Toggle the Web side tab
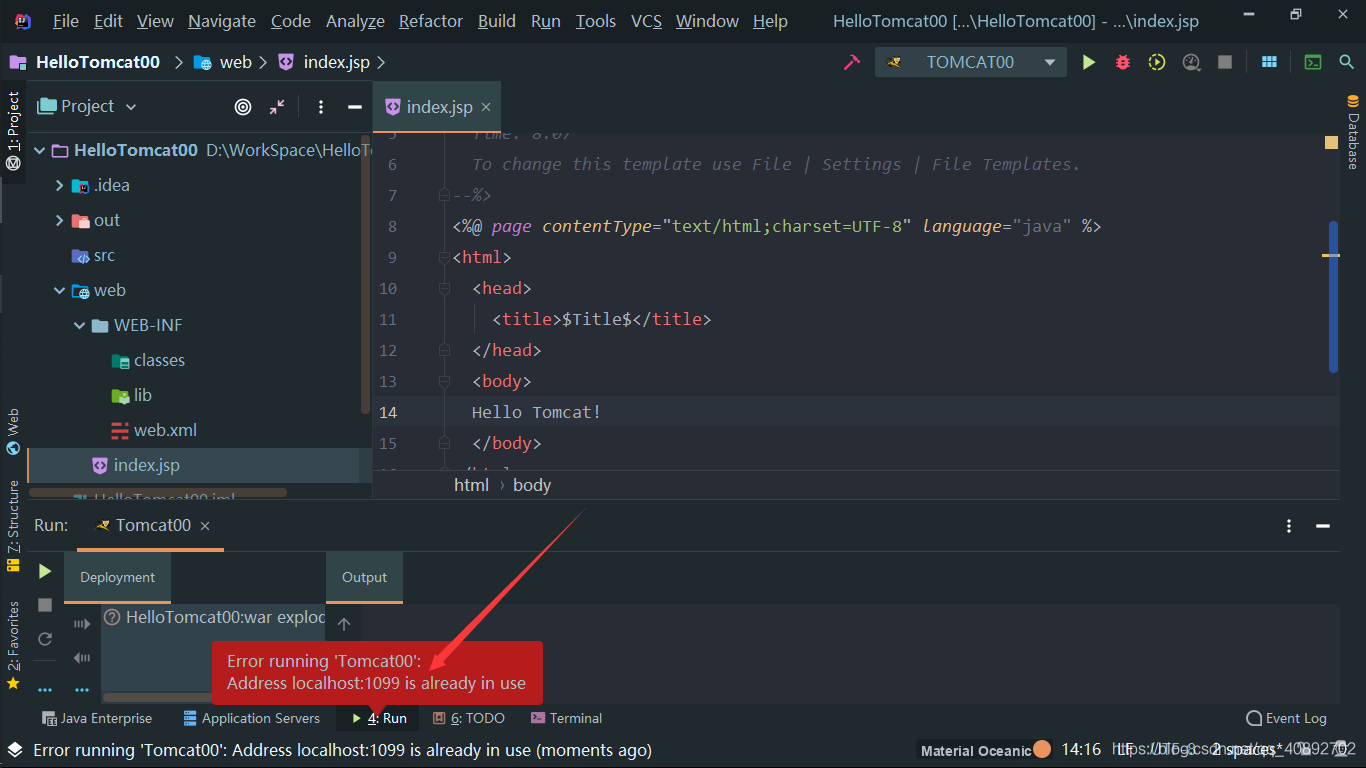 (13, 431)
